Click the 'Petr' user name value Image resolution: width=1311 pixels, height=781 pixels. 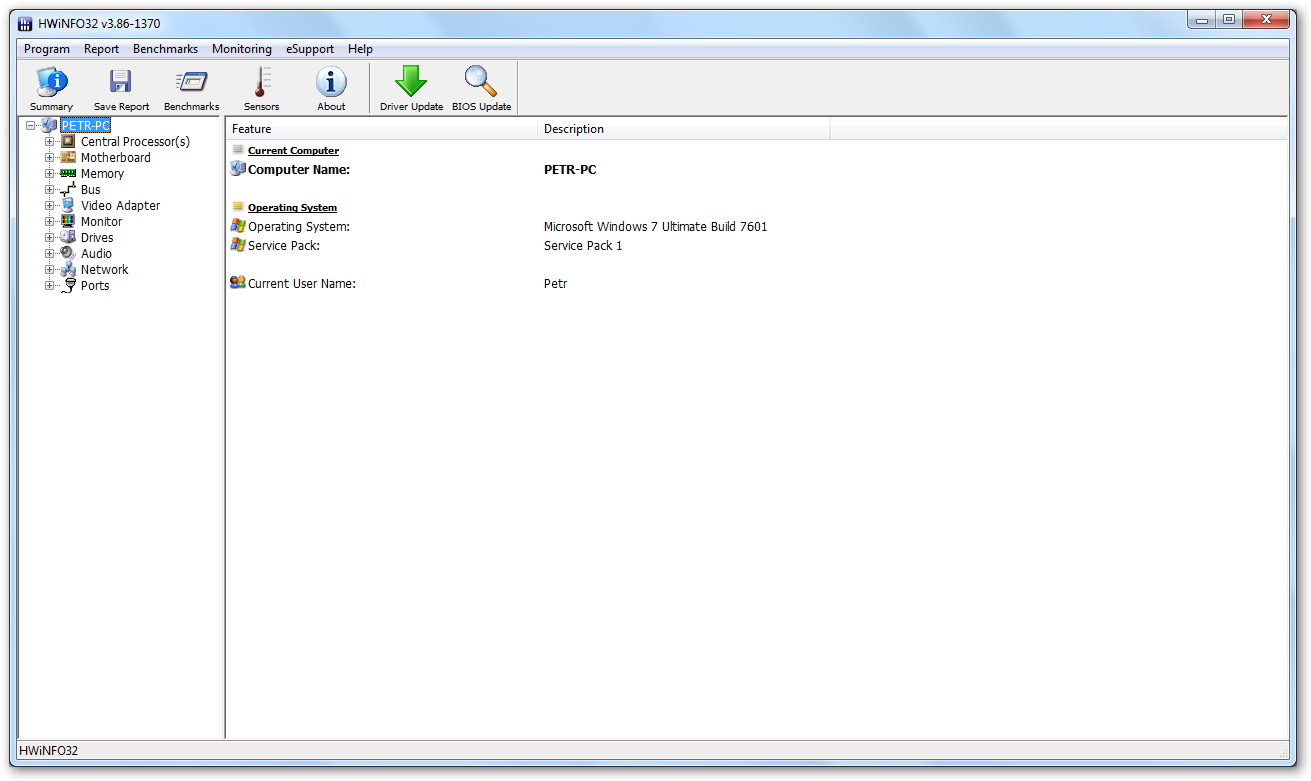(x=555, y=284)
